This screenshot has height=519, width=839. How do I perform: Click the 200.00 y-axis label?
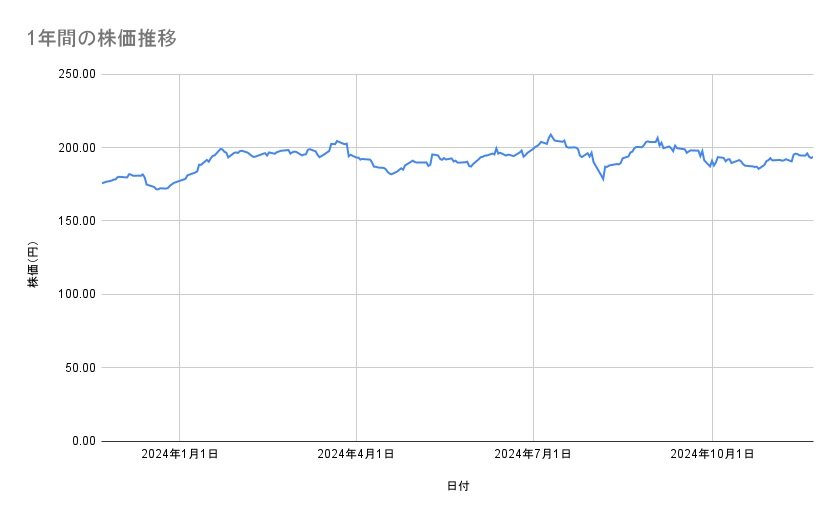click(76, 148)
